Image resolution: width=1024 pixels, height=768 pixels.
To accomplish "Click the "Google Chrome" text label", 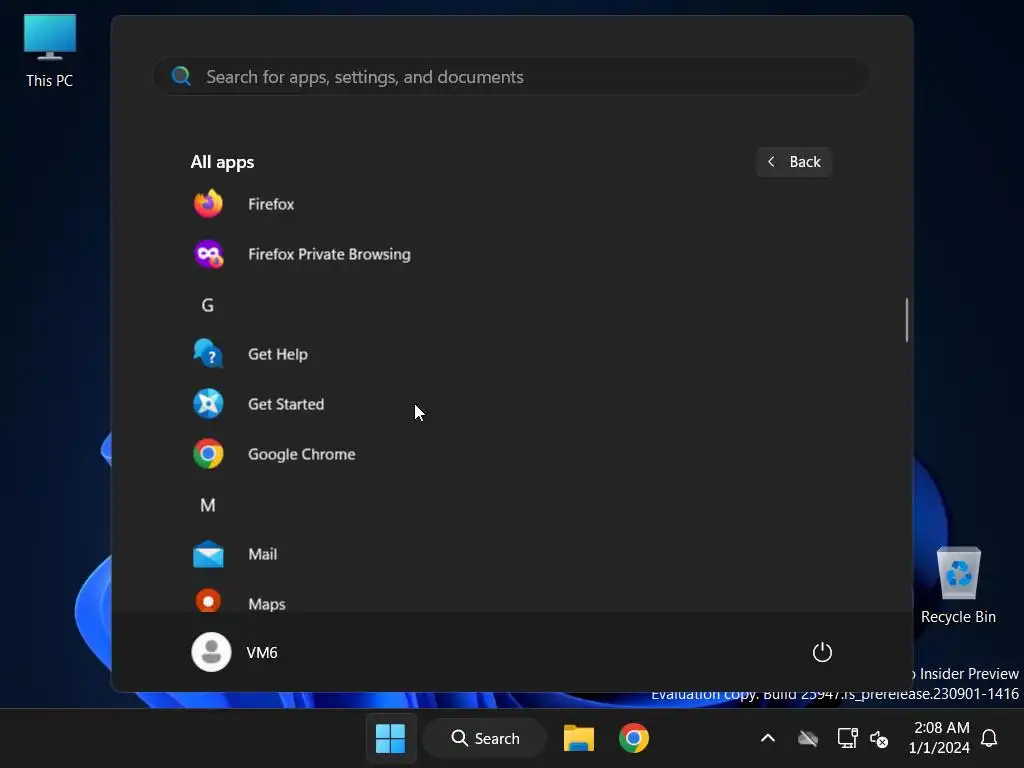I will coord(302,454).
